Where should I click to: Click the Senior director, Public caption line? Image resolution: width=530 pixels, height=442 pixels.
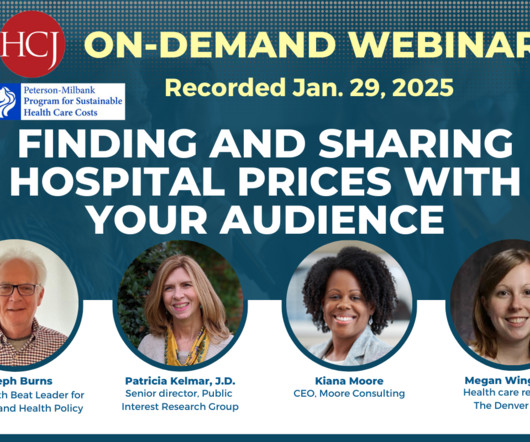[x=179, y=394]
